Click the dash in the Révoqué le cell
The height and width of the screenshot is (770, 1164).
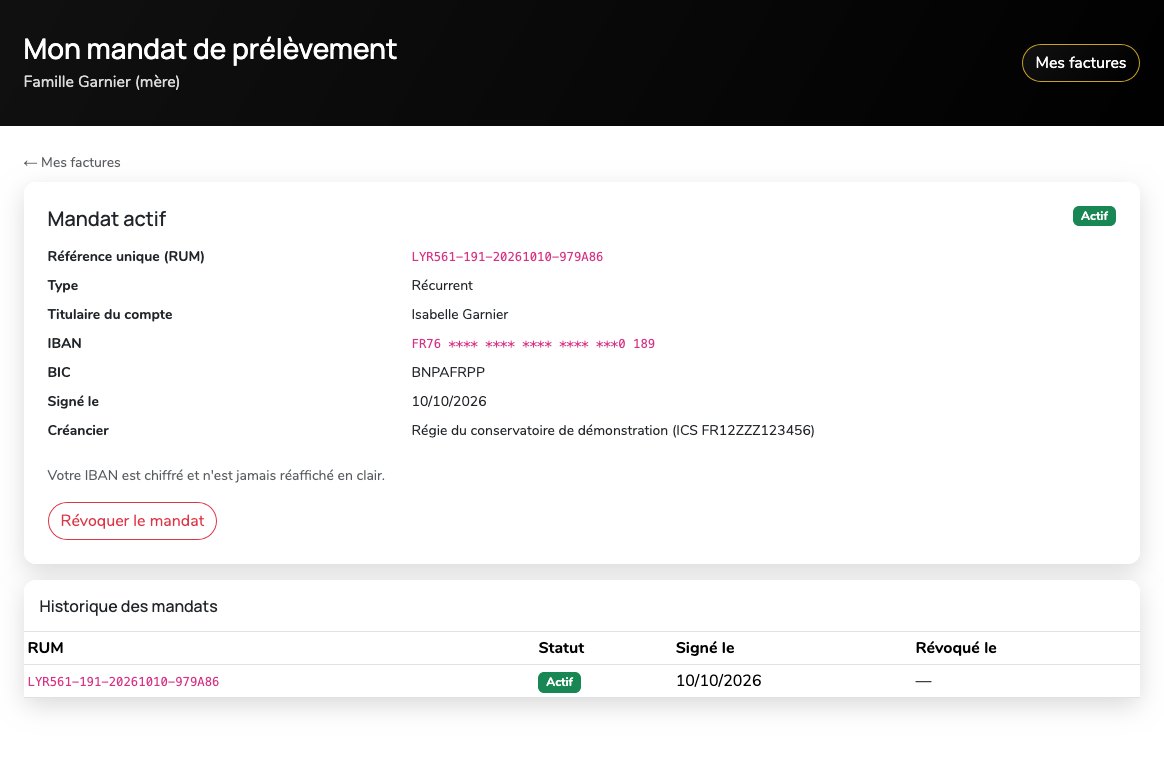point(923,681)
